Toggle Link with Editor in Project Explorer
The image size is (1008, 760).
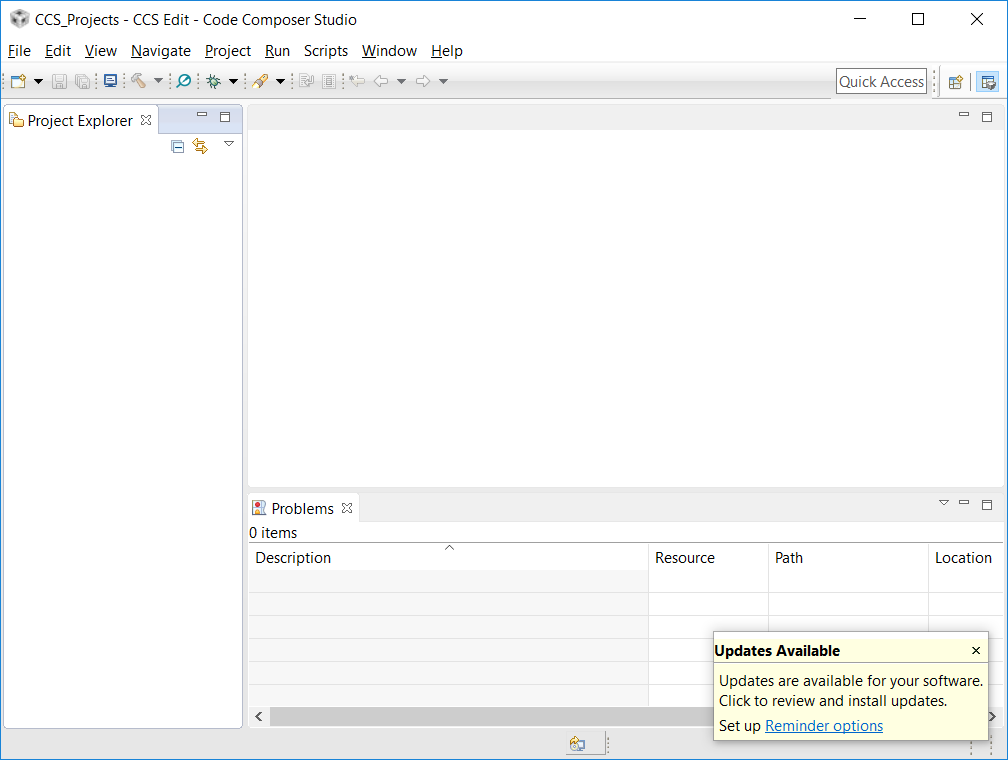tap(200, 146)
